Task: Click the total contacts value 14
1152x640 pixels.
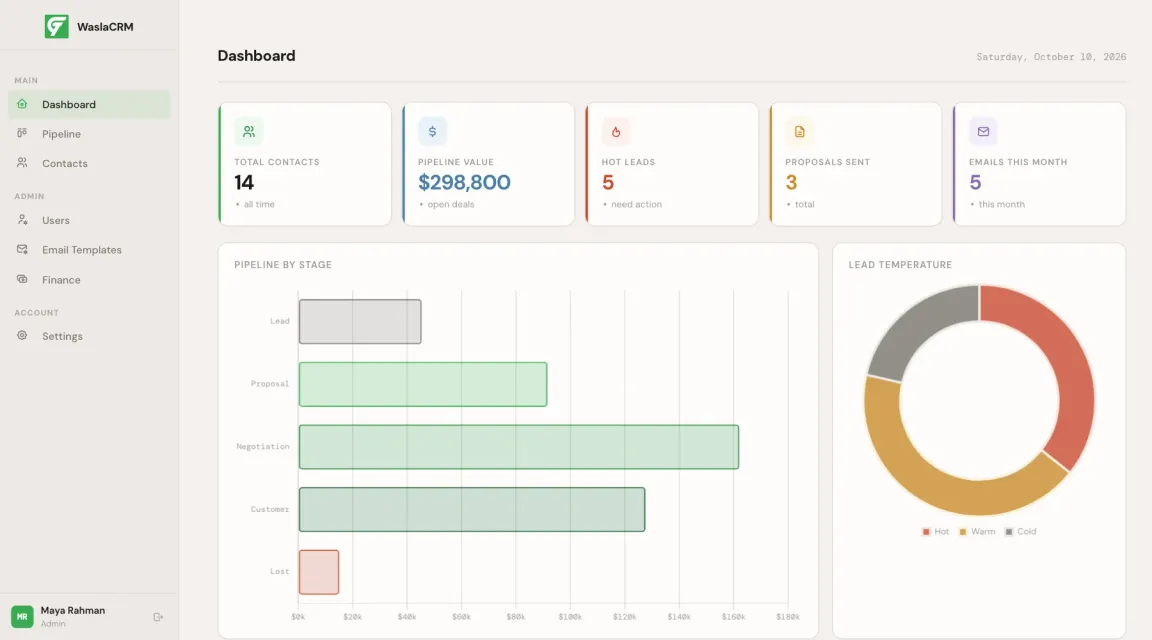Action: click(x=244, y=182)
